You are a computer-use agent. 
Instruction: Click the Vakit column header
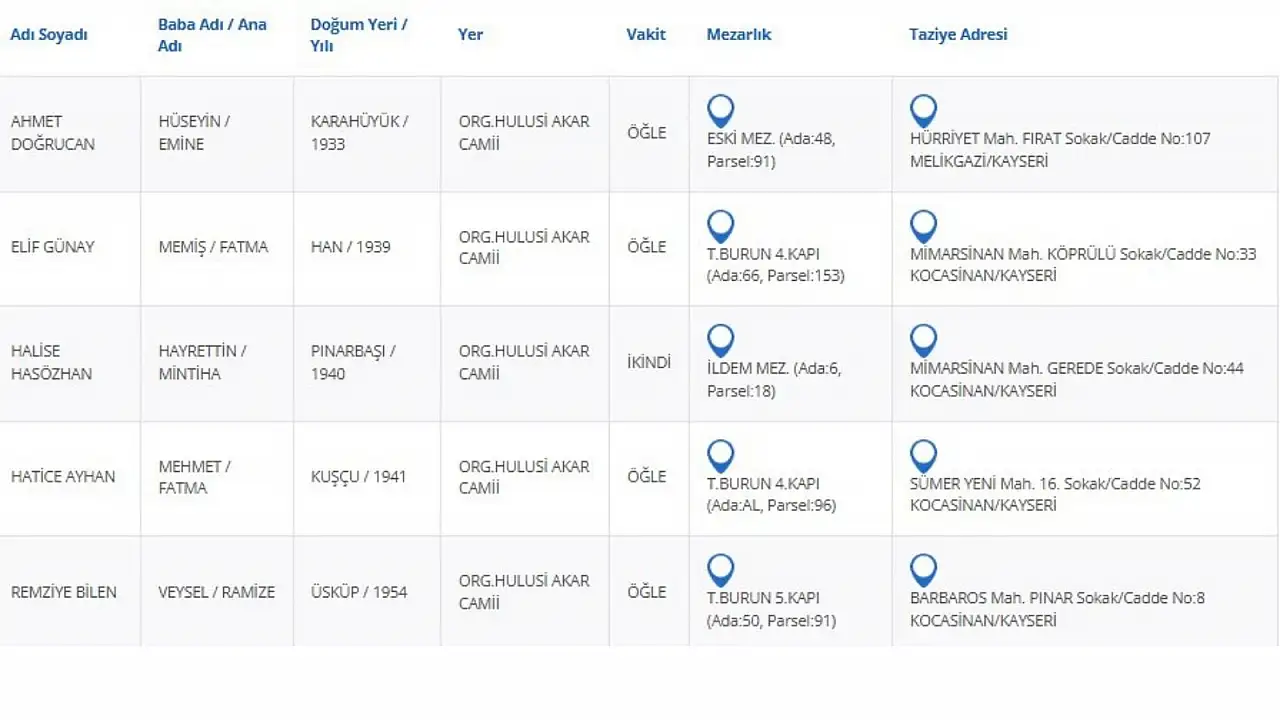click(646, 34)
